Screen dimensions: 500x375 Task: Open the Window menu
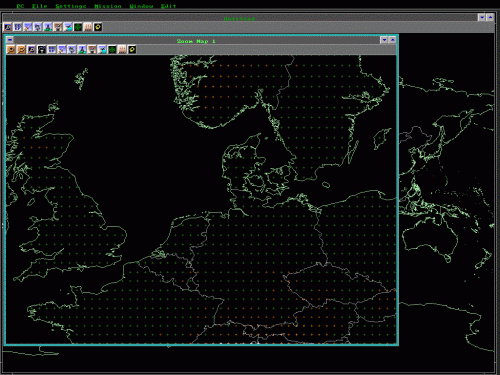click(141, 6)
